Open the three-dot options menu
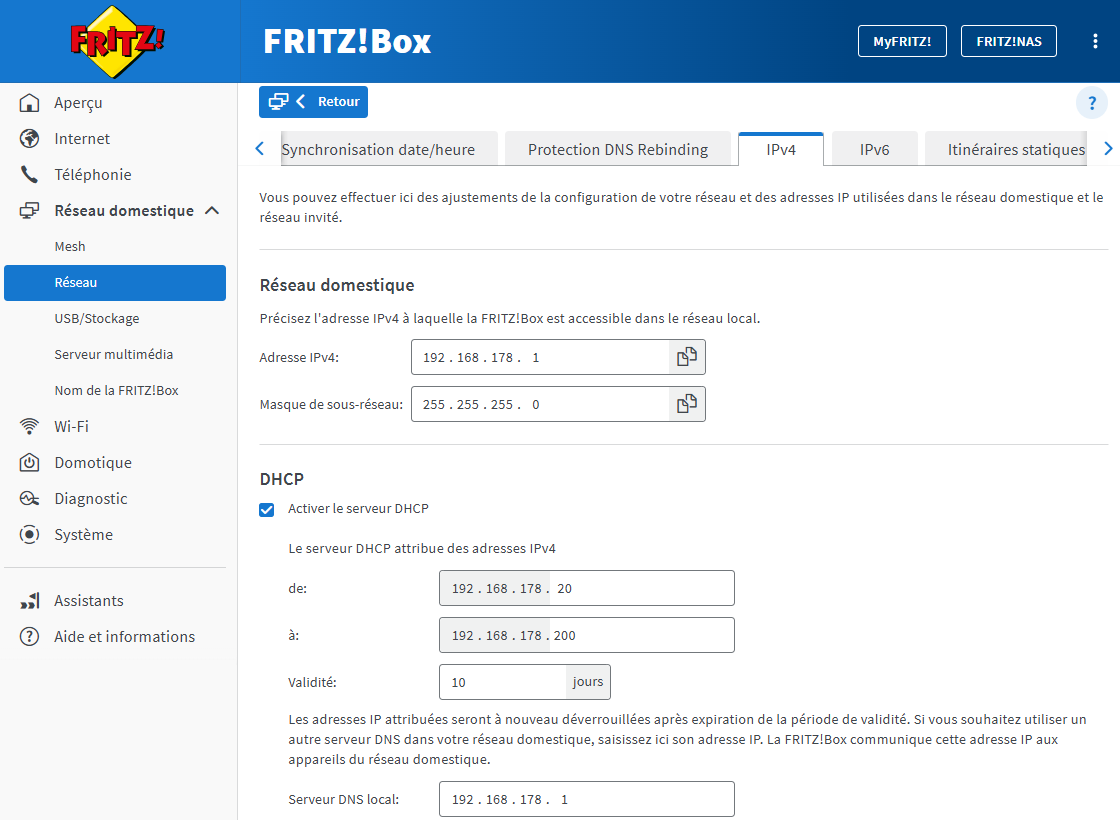This screenshot has width=1120, height=820. (x=1095, y=41)
